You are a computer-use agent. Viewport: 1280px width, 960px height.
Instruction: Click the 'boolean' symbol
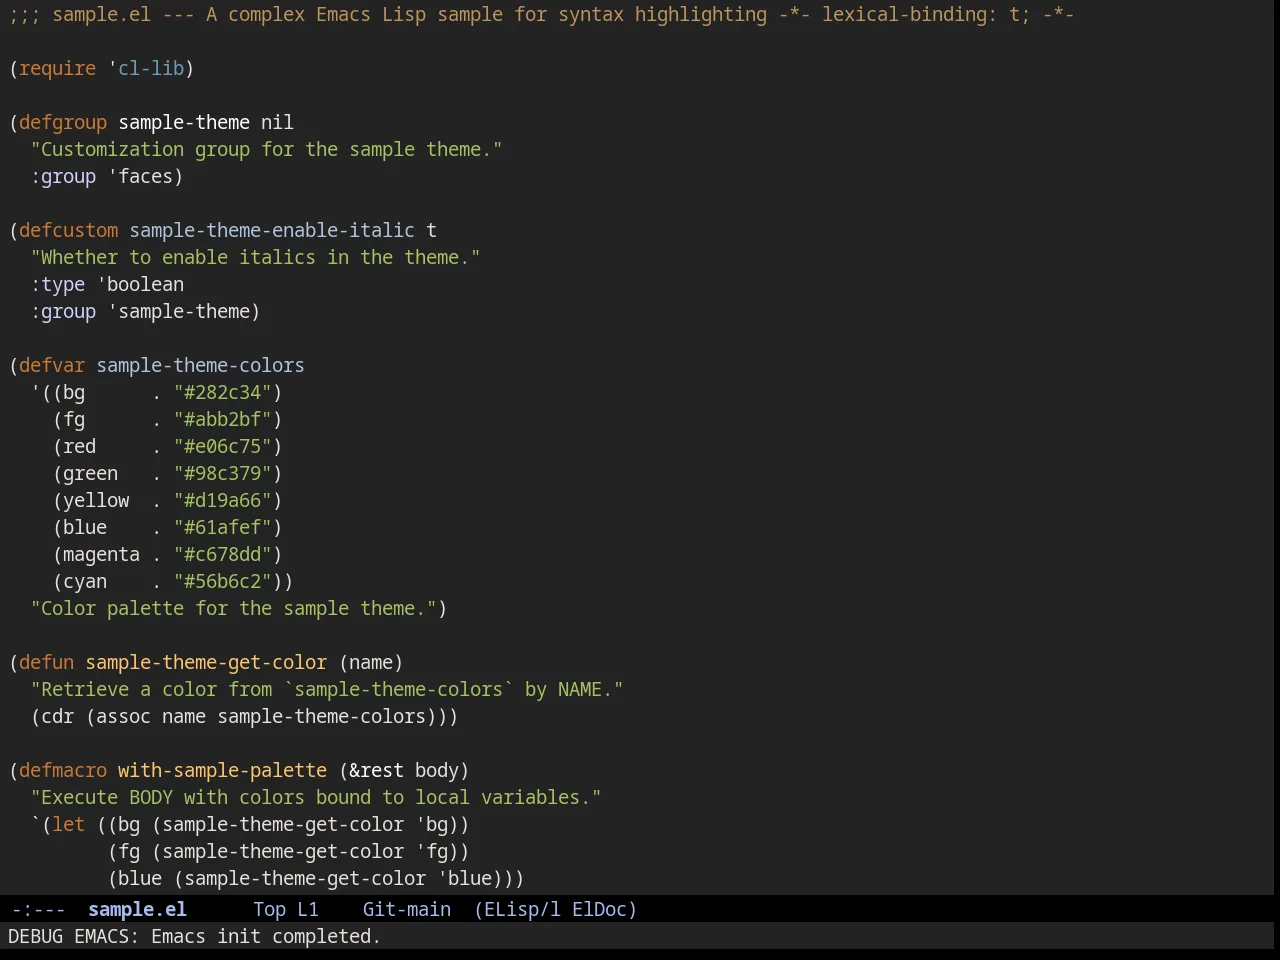pos(145,284)
